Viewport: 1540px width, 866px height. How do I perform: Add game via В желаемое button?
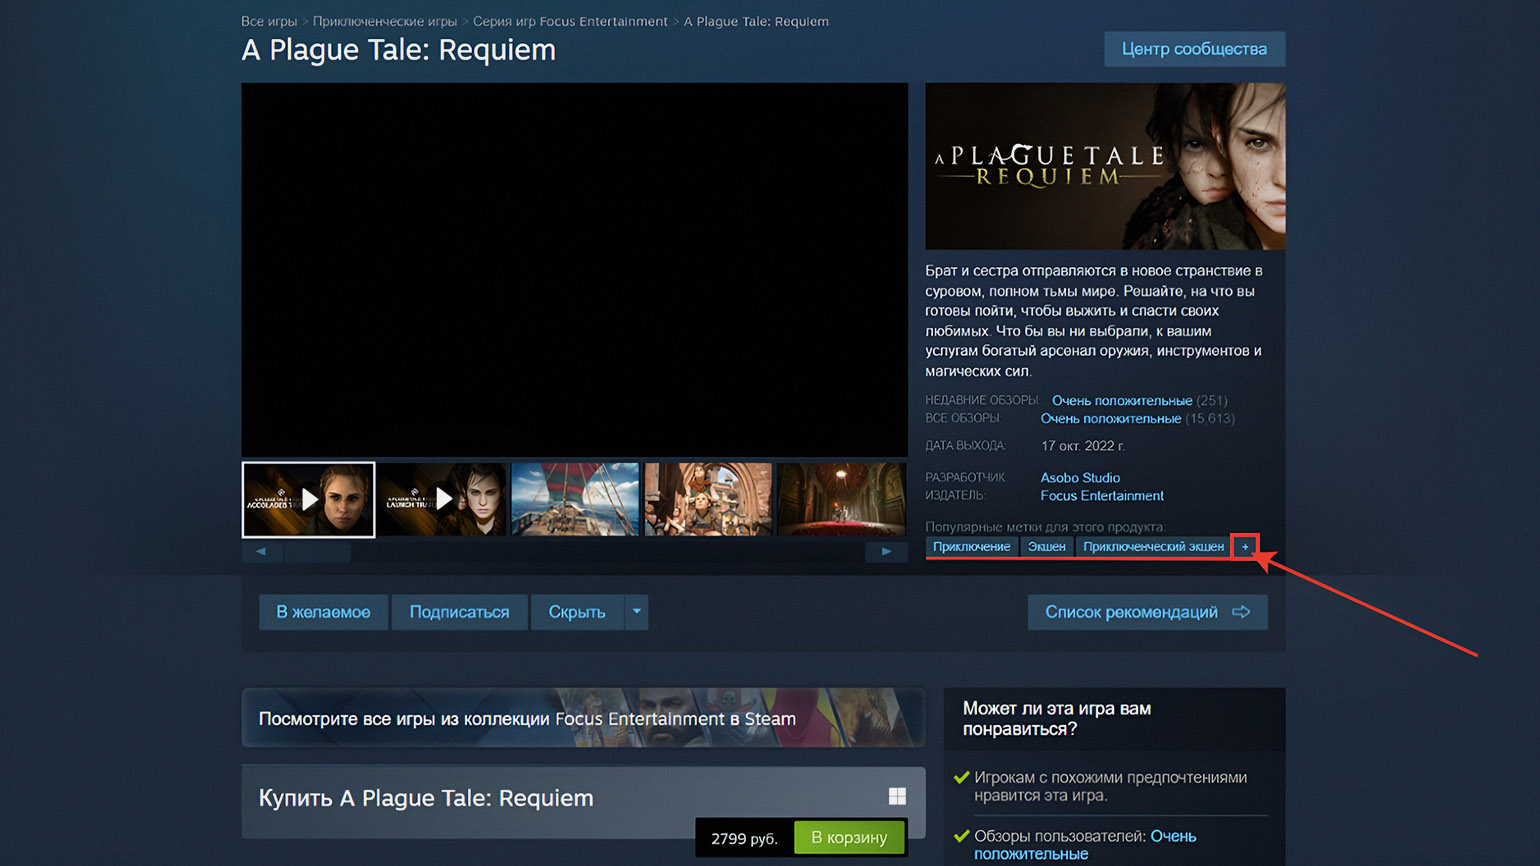(x=323, y=612)
